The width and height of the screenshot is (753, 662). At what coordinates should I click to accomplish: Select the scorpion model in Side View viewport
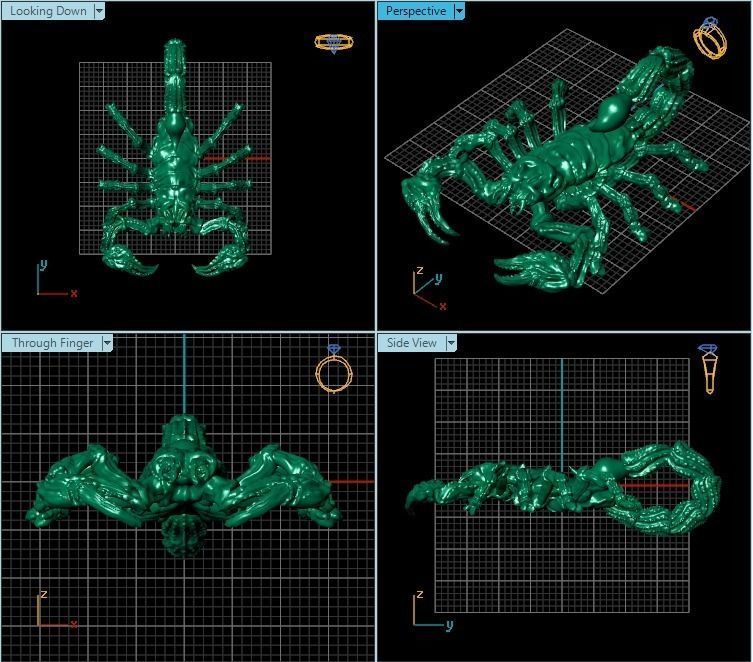[x=563, y=488]
